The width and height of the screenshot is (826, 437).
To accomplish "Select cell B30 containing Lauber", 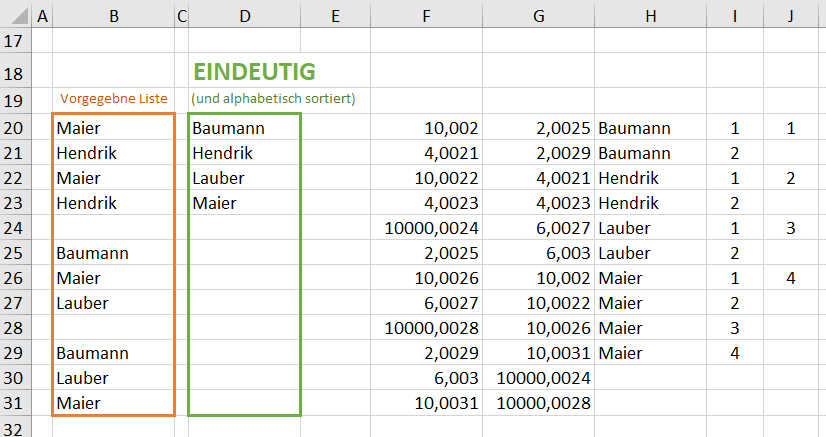I will point(114,378).
